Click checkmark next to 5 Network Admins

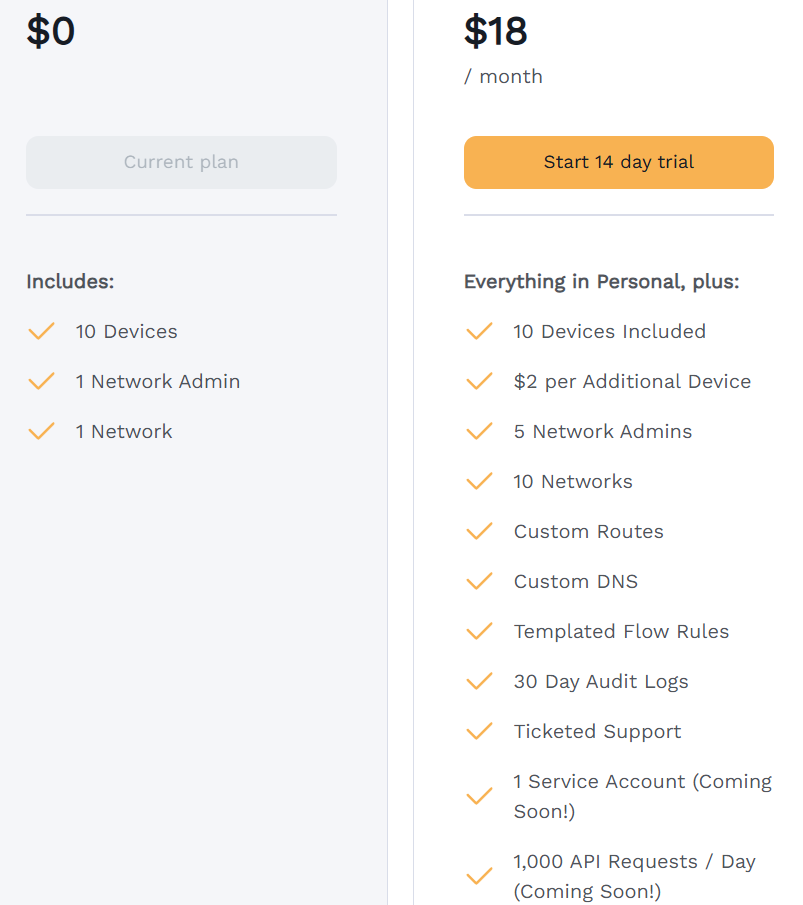(479, 431)
